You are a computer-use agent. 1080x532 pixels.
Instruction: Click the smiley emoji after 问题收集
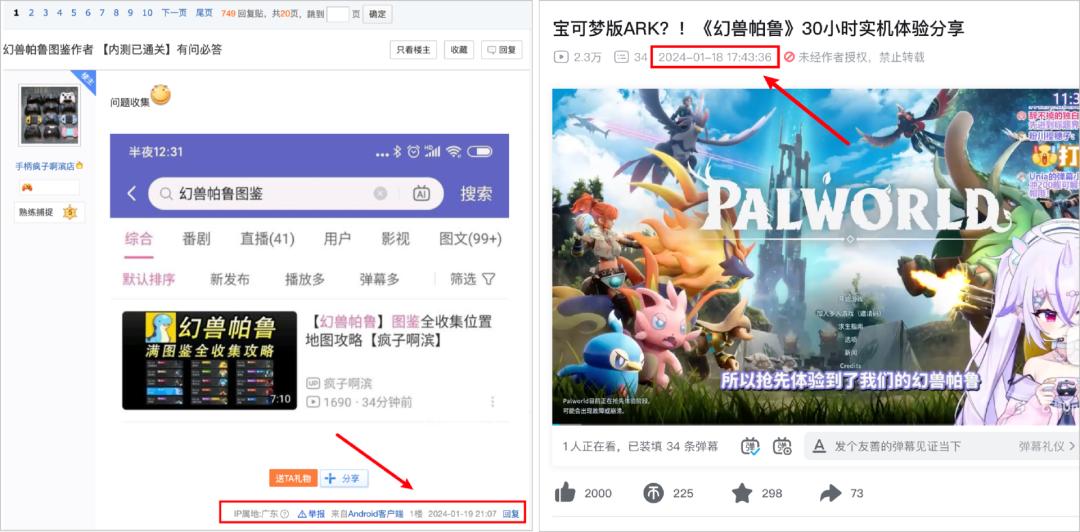pyautogui.click(x=160, y=94)
